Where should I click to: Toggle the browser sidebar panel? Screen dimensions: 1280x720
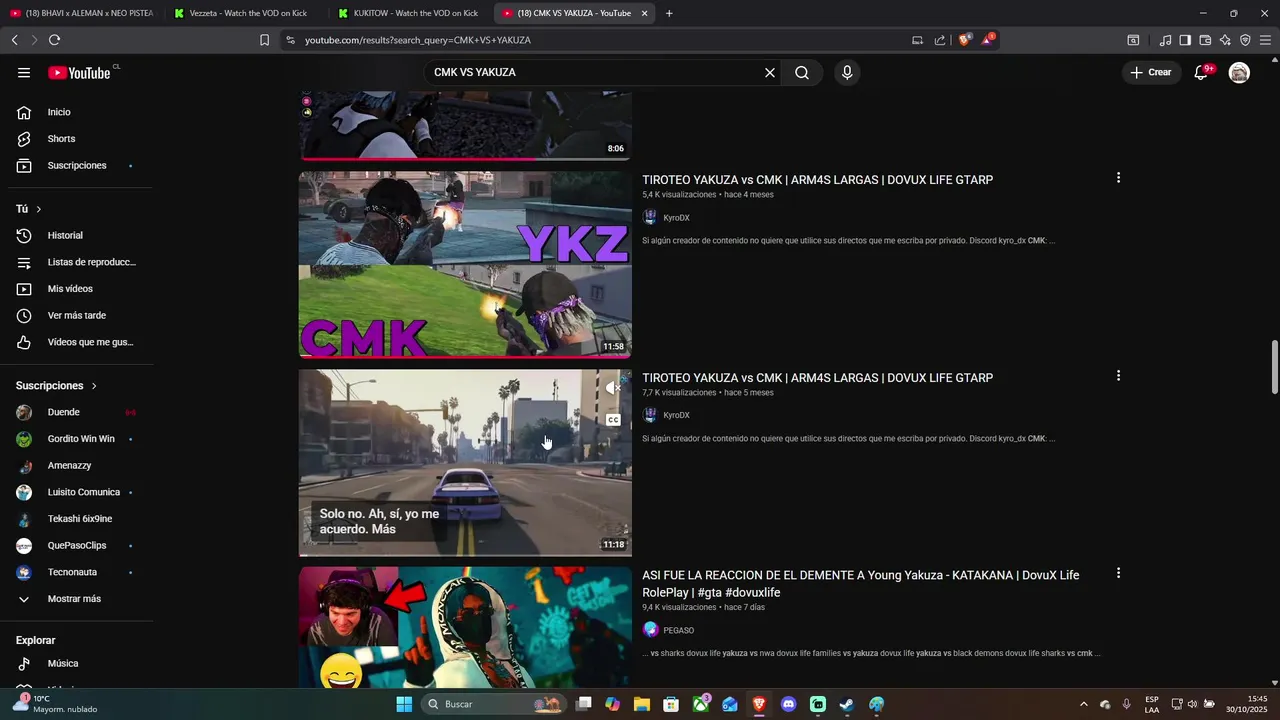point(1185,40)
